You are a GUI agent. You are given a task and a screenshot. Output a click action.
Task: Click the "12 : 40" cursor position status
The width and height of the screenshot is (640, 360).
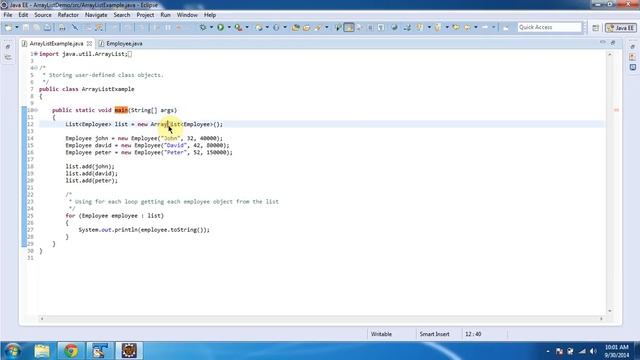[x=473, y=334]
